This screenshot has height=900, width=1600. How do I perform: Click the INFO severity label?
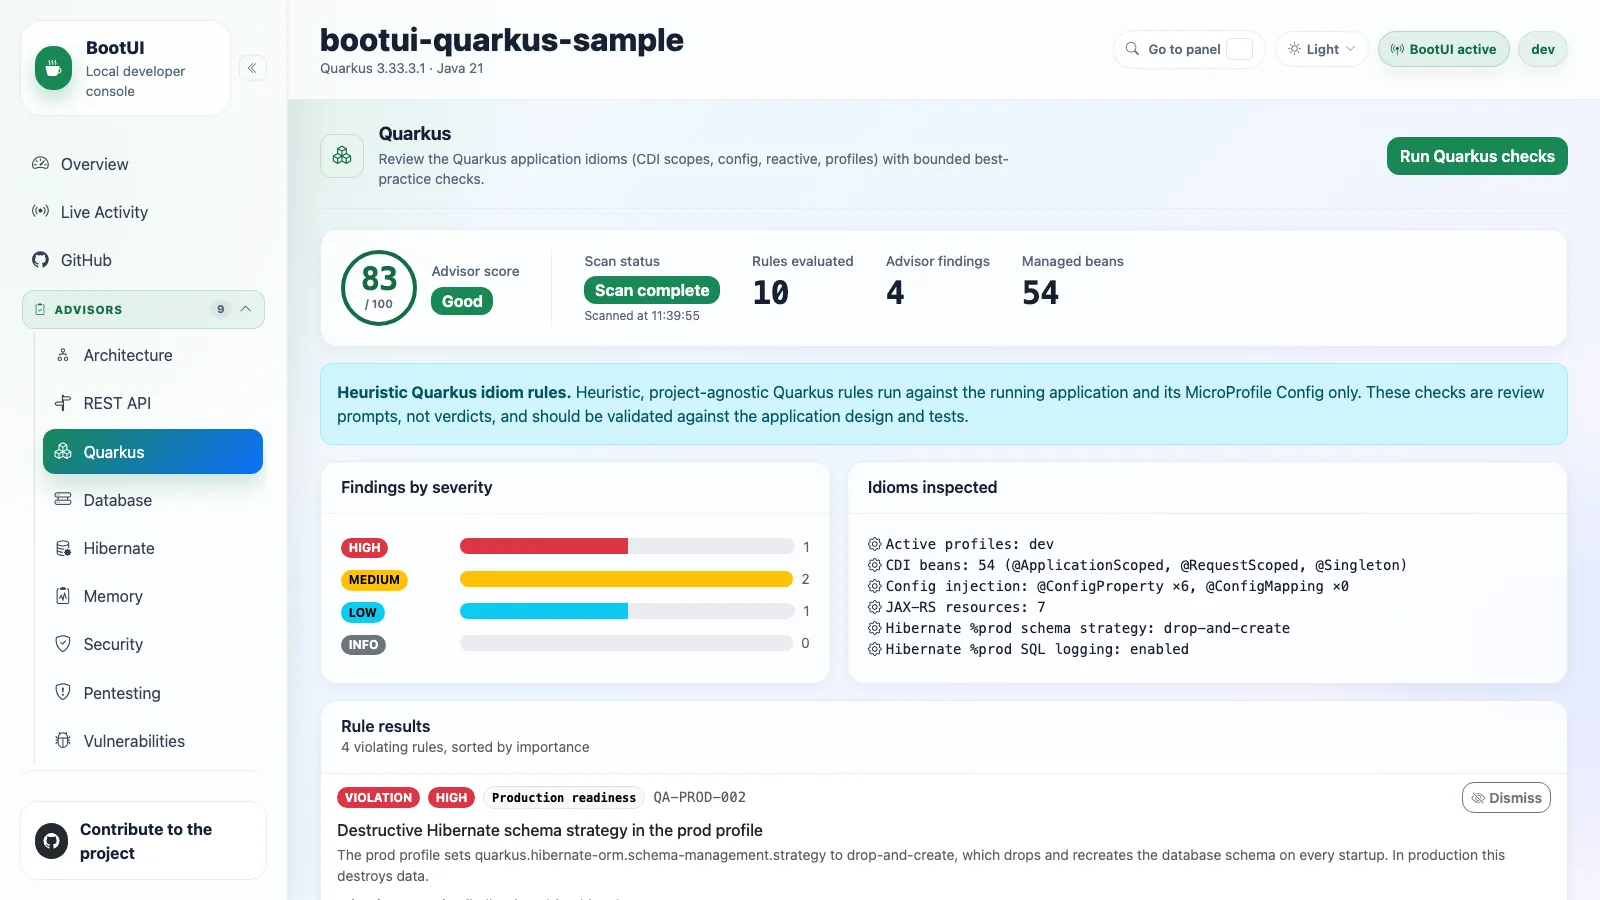pyautogui.click(x=363, y=645)
